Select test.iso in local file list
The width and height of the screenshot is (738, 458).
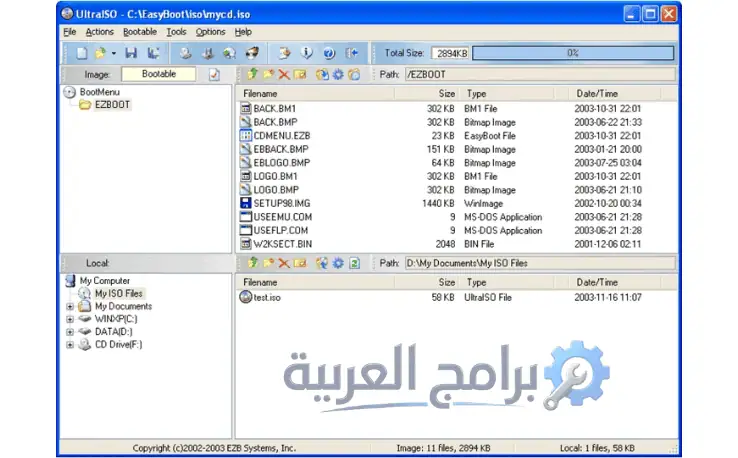266,297
